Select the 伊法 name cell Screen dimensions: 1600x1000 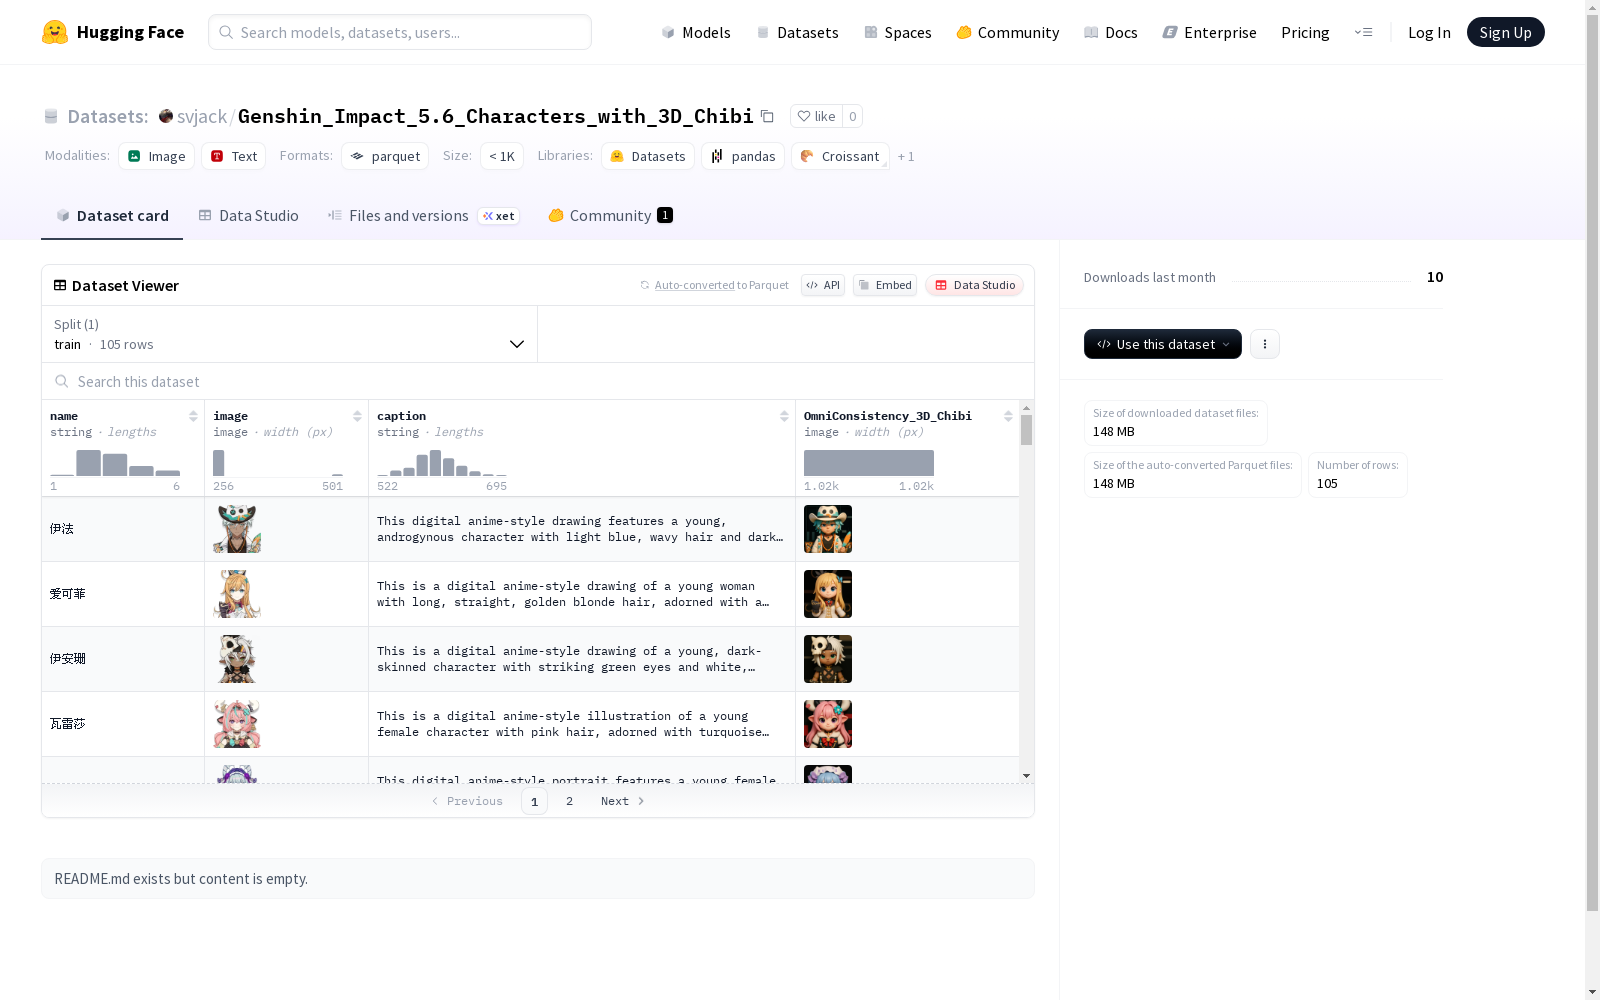click(x=123, y=529)
